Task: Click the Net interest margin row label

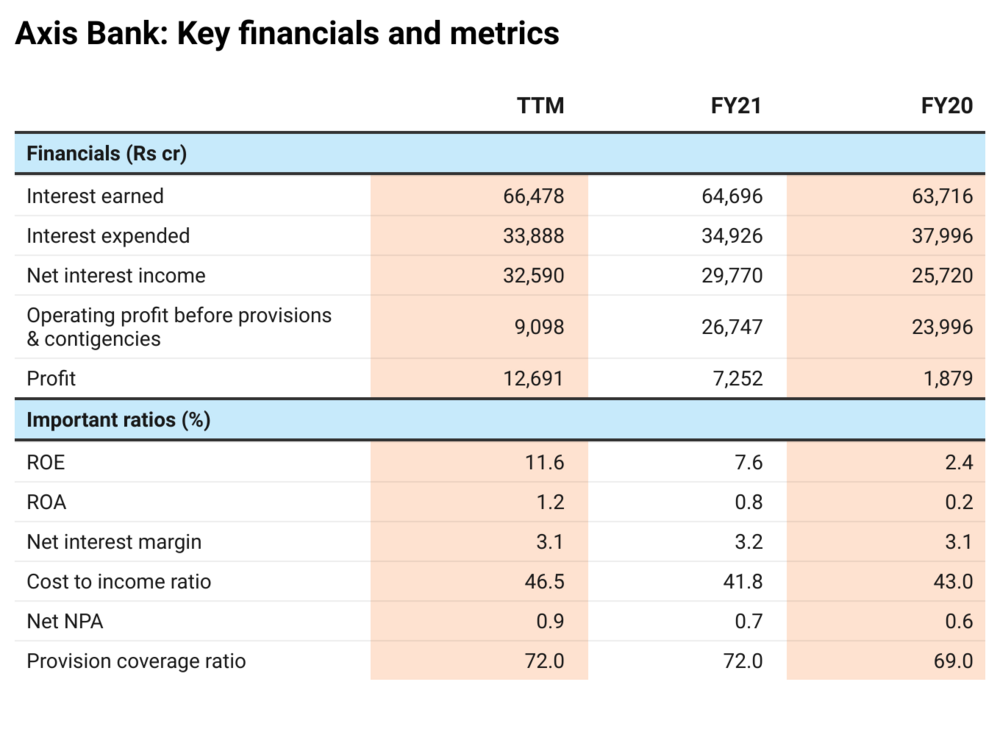Action: [x=114, y=542]
